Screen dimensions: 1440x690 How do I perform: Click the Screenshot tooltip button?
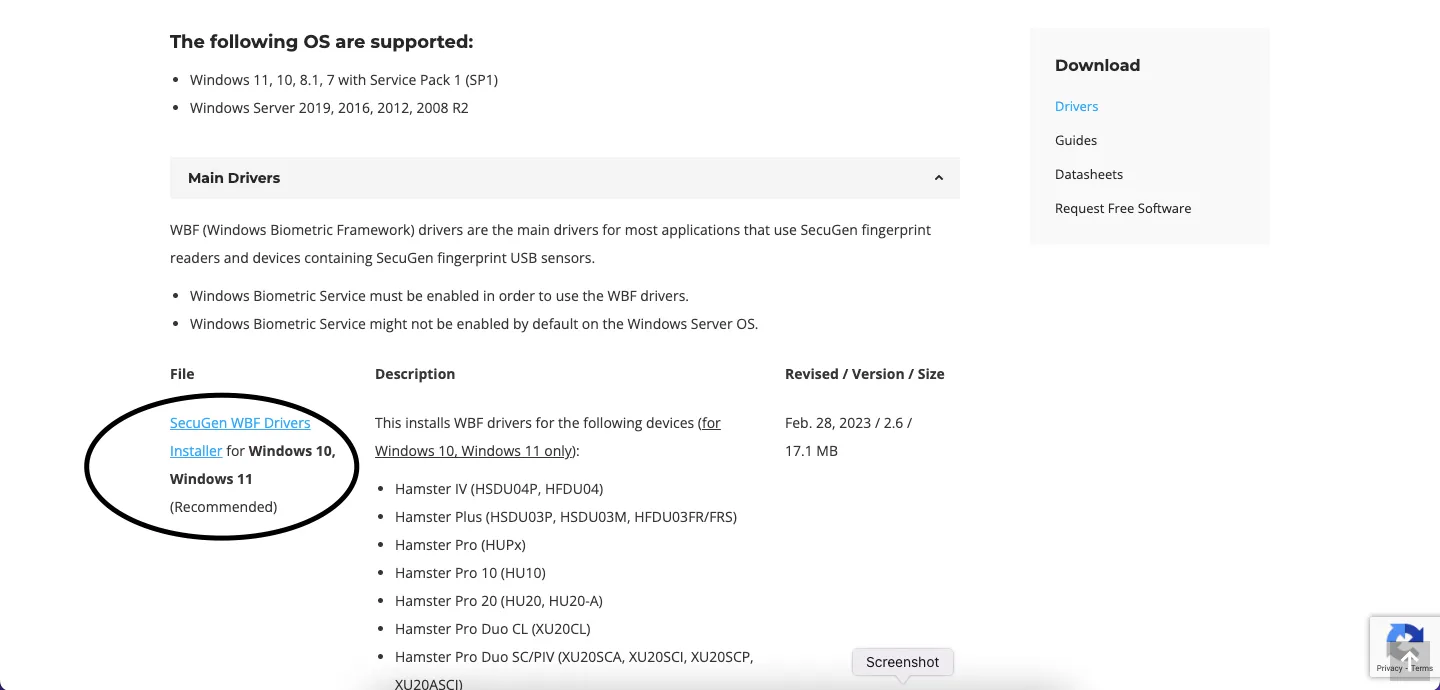(x=903, y=662)
